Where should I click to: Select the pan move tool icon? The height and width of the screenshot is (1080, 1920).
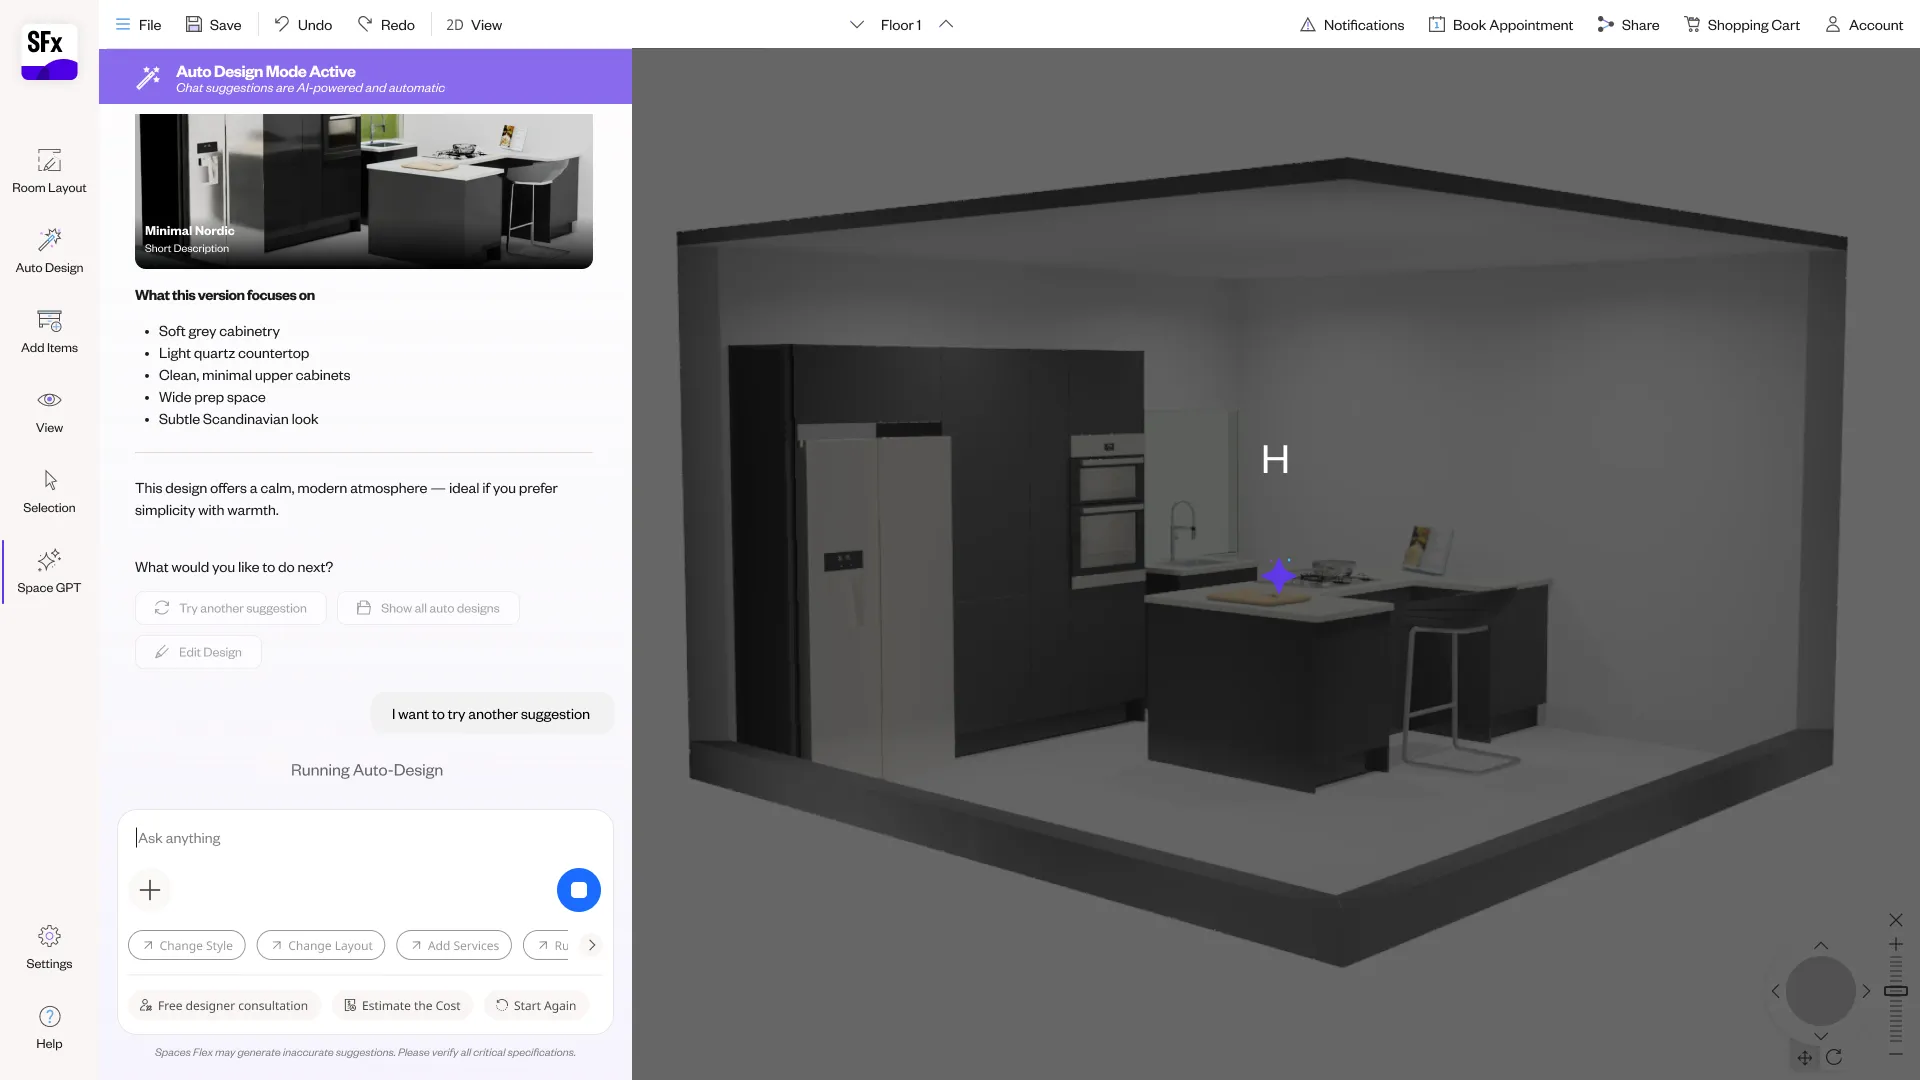(1805, 1058)
